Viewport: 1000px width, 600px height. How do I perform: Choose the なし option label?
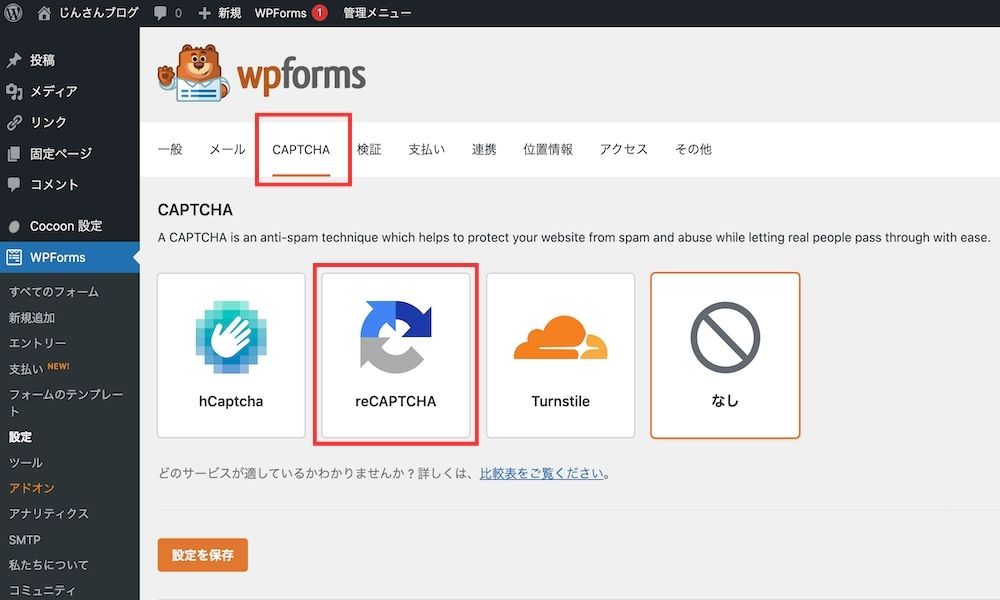point(725,400)
